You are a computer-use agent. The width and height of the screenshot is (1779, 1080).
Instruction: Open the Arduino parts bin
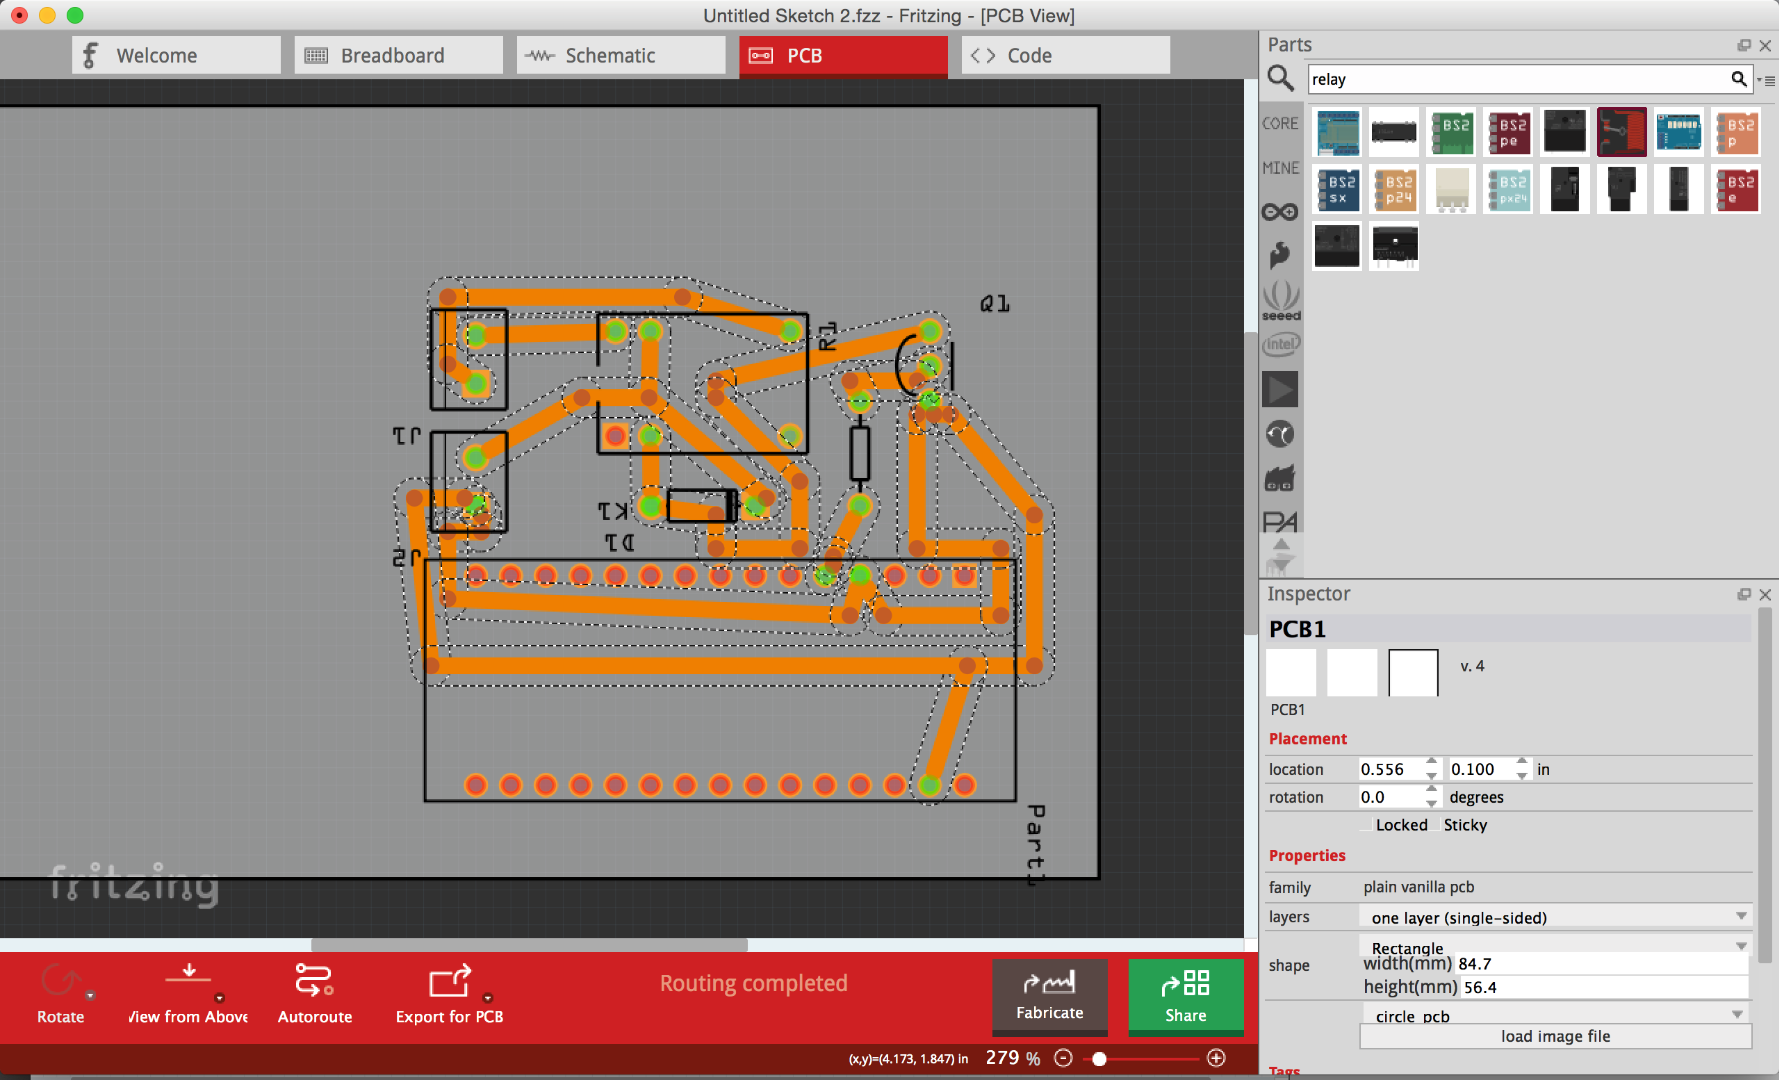tap(1280, 212)
